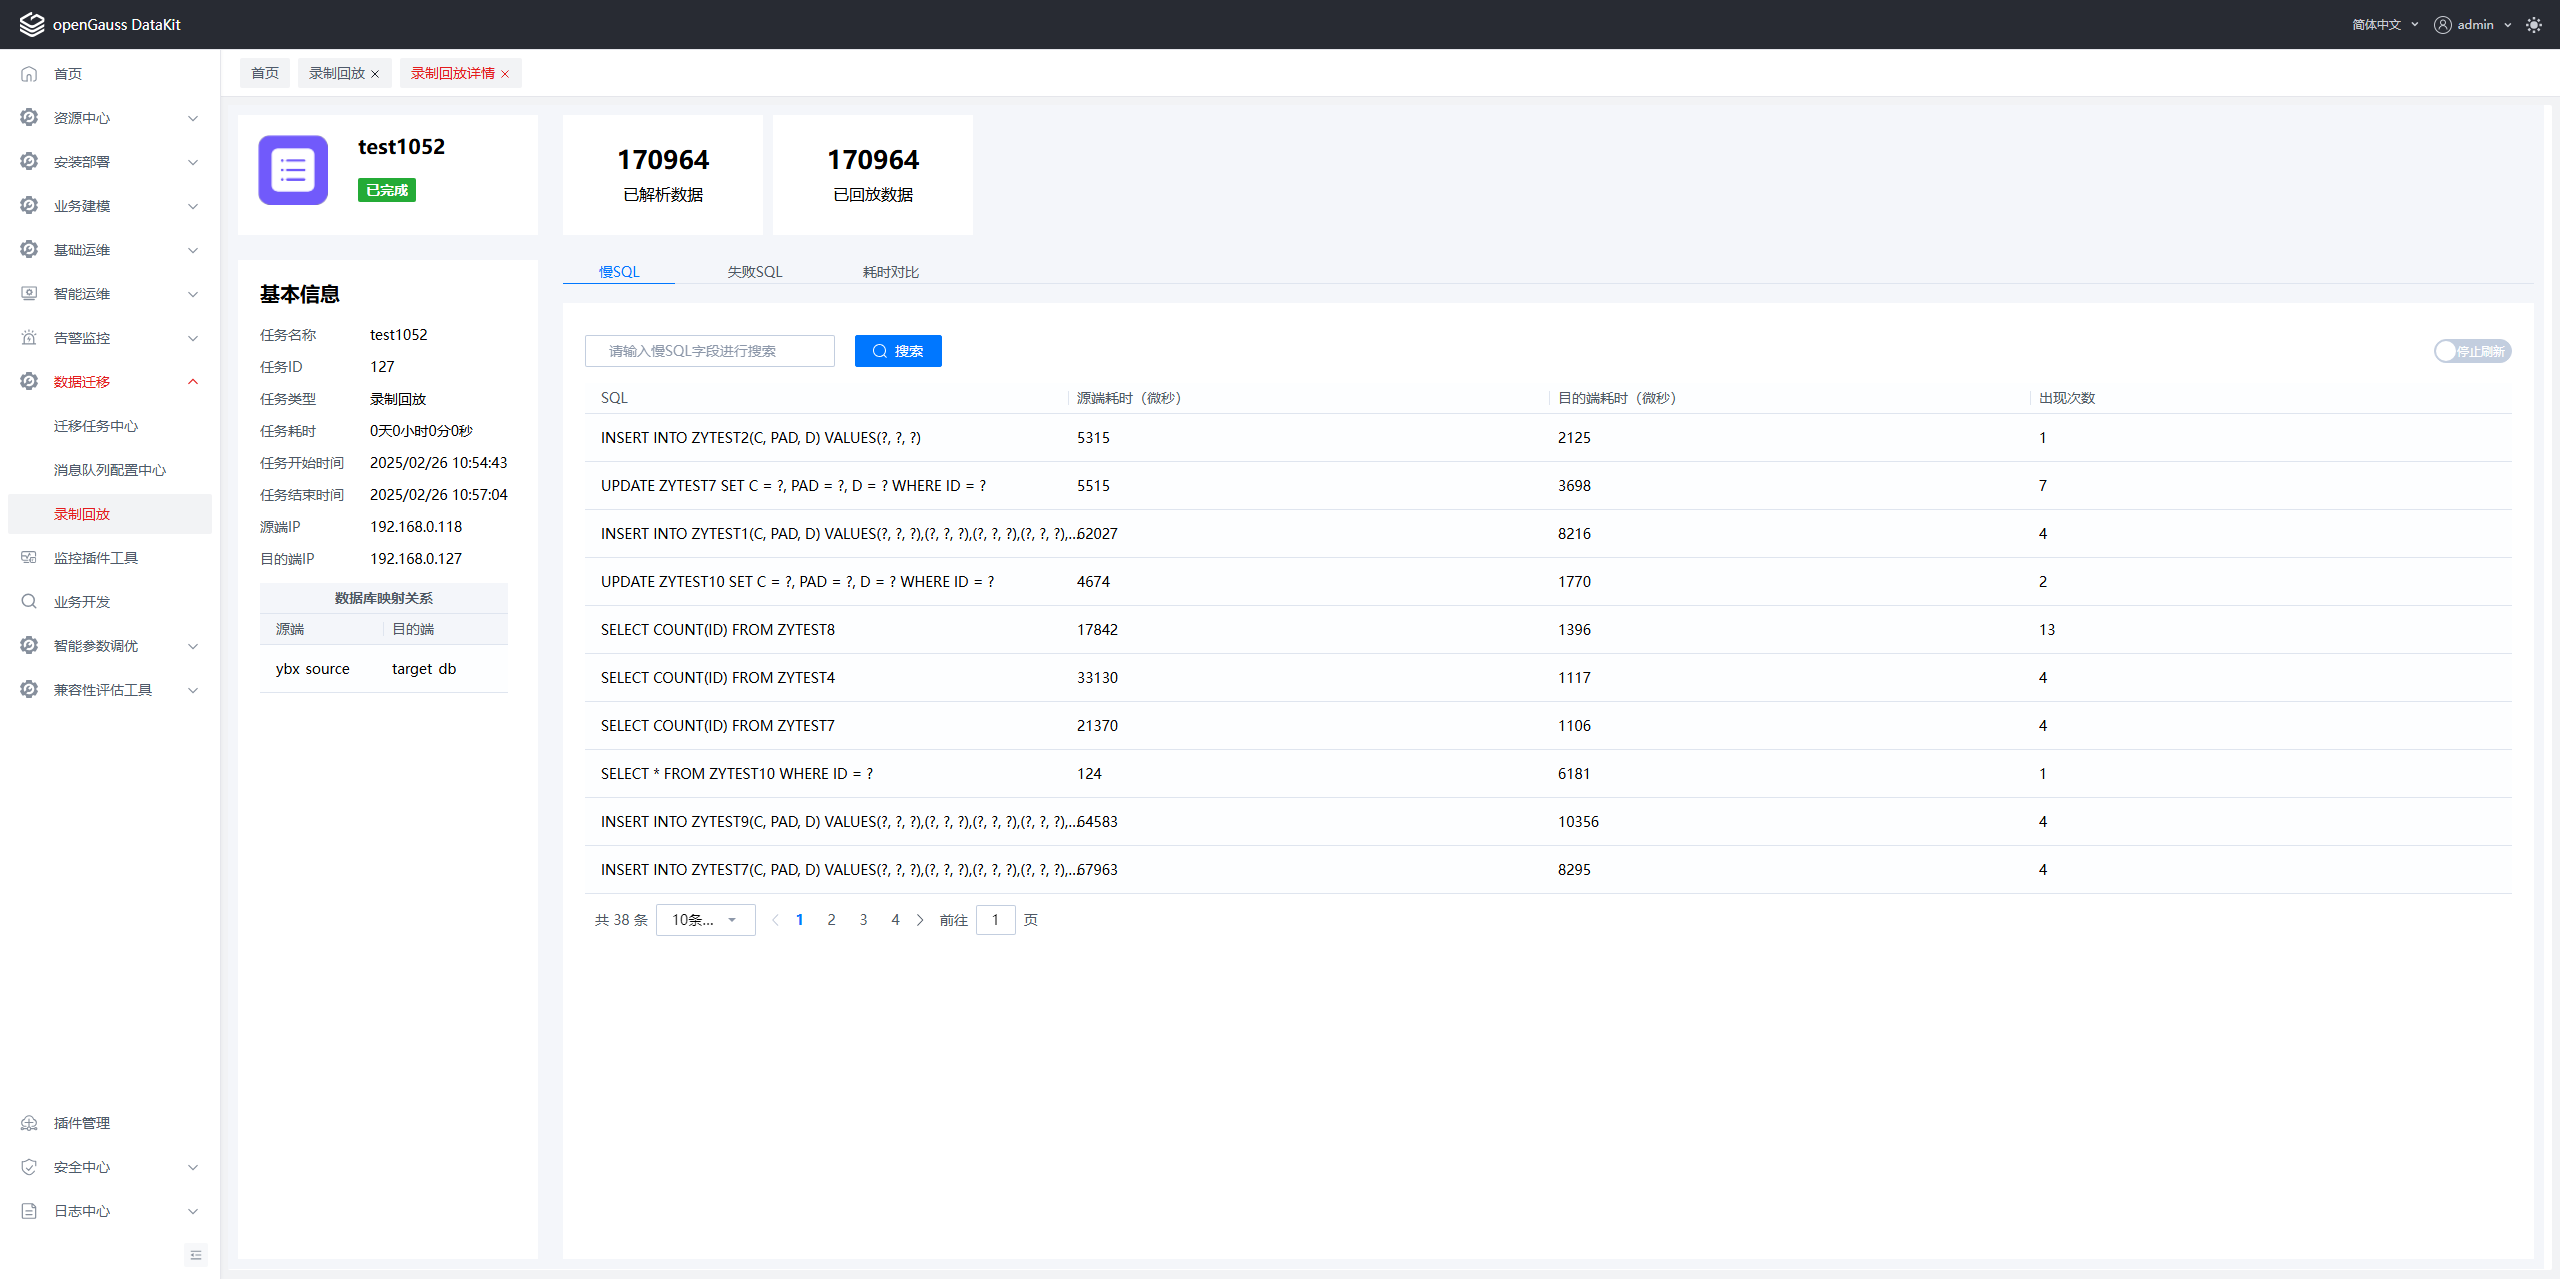Click the 业务开发 search icon
This screenshot has width=2560, height=1279.
[x=29, y=602]
